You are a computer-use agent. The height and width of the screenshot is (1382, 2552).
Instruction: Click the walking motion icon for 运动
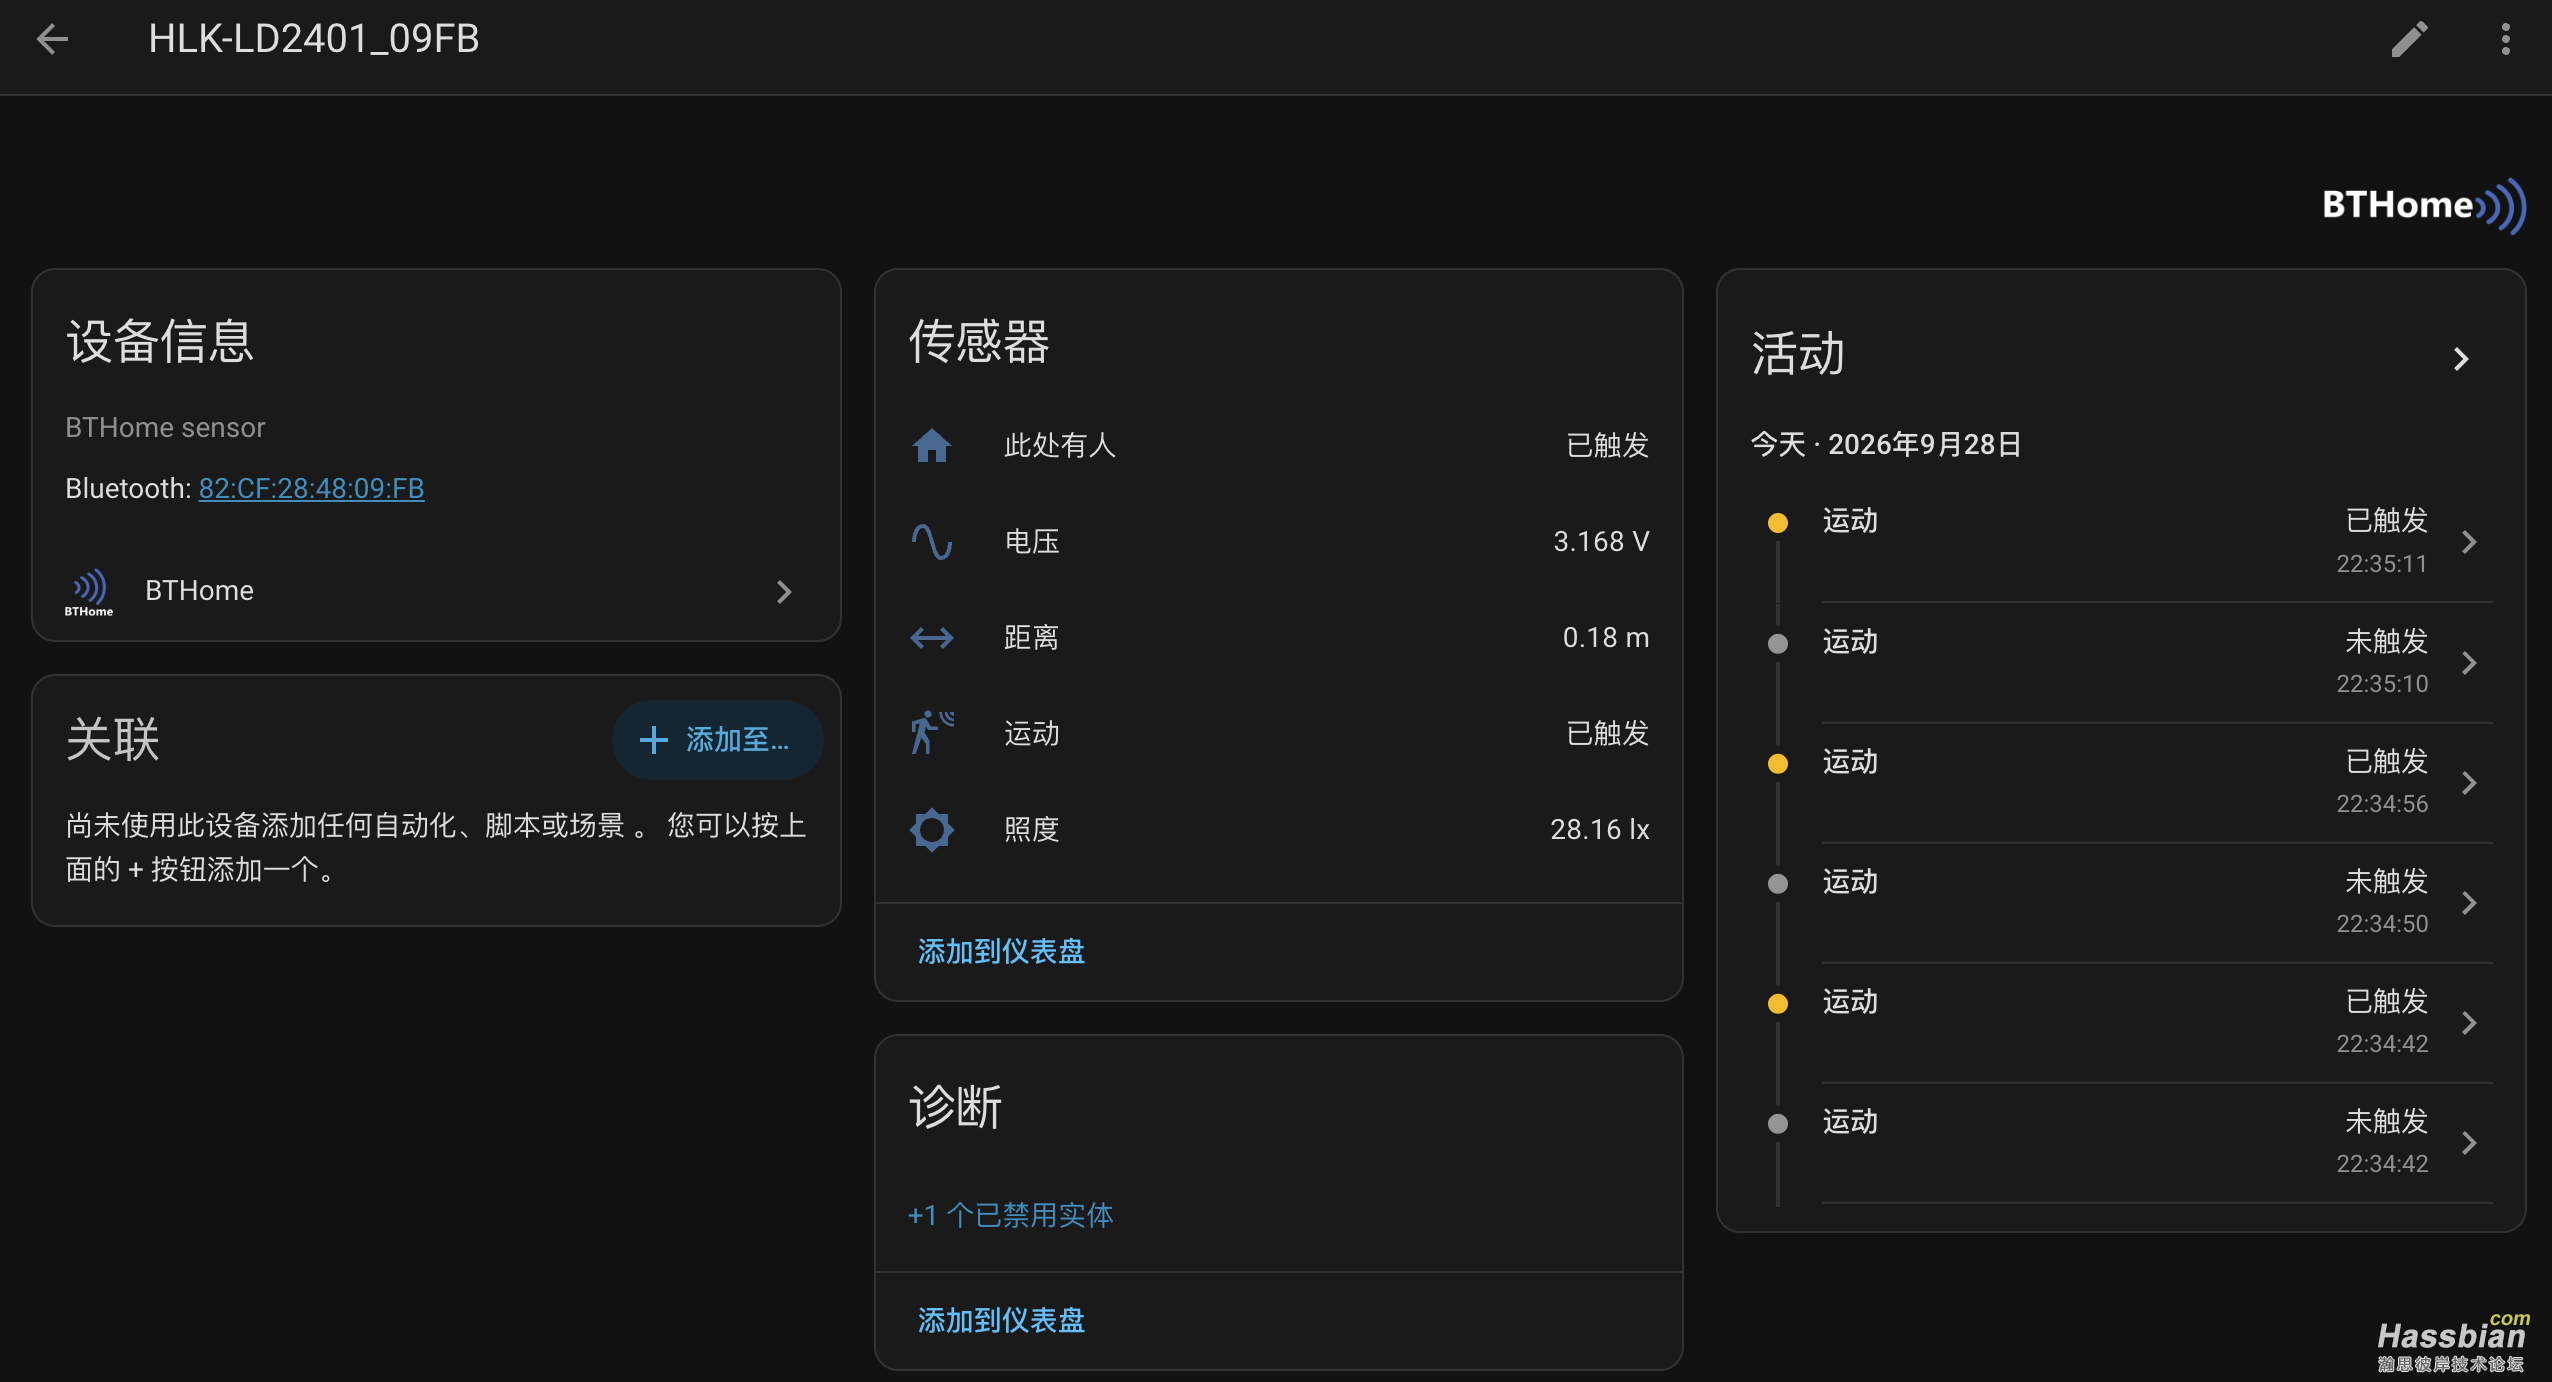pyautogui.click(x=931, y=733)
